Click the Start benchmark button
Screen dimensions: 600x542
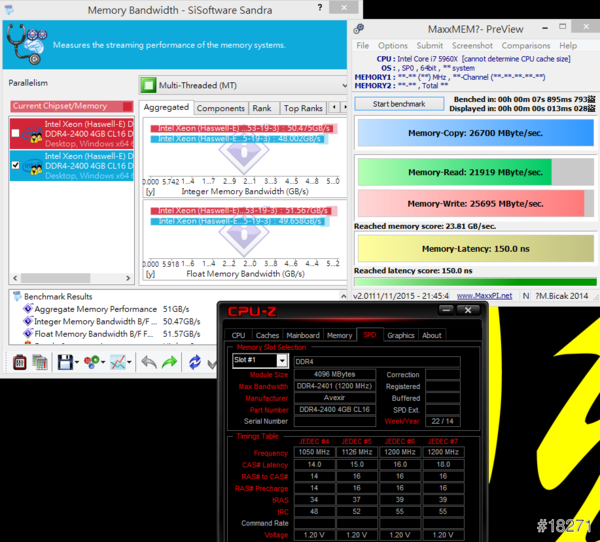click(399, 104)
